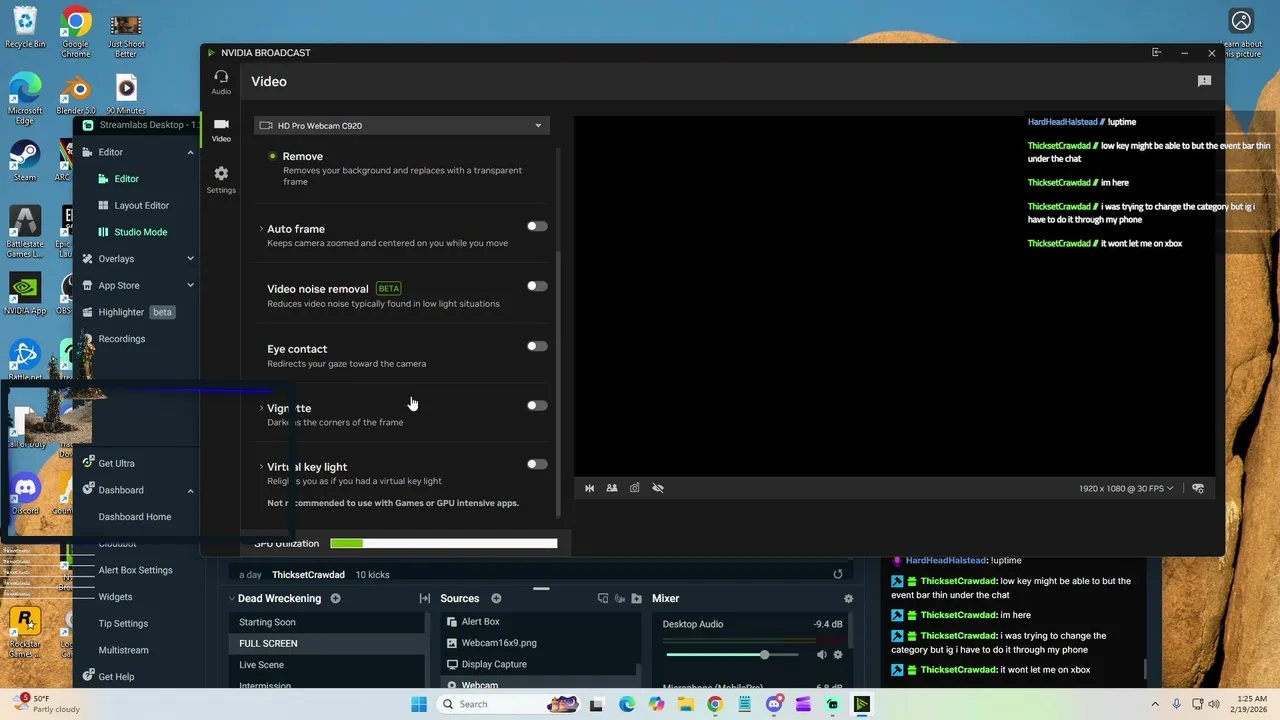Expand the Overlays menu in Streamlabs
Image resolution: width=1280 pixels, height=720 pixels.
190,259
